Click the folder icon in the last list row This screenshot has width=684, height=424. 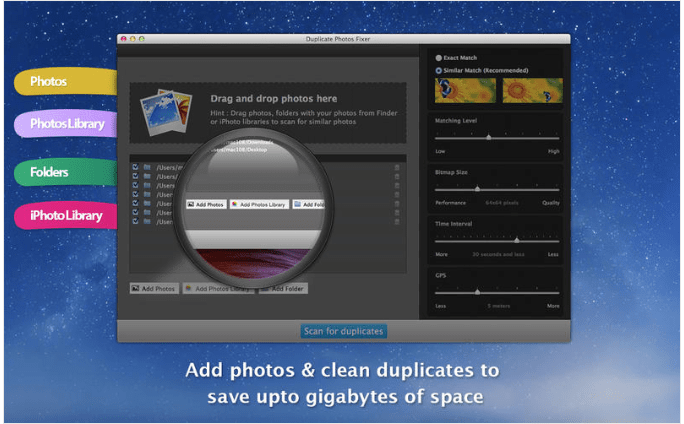(147, 219)
